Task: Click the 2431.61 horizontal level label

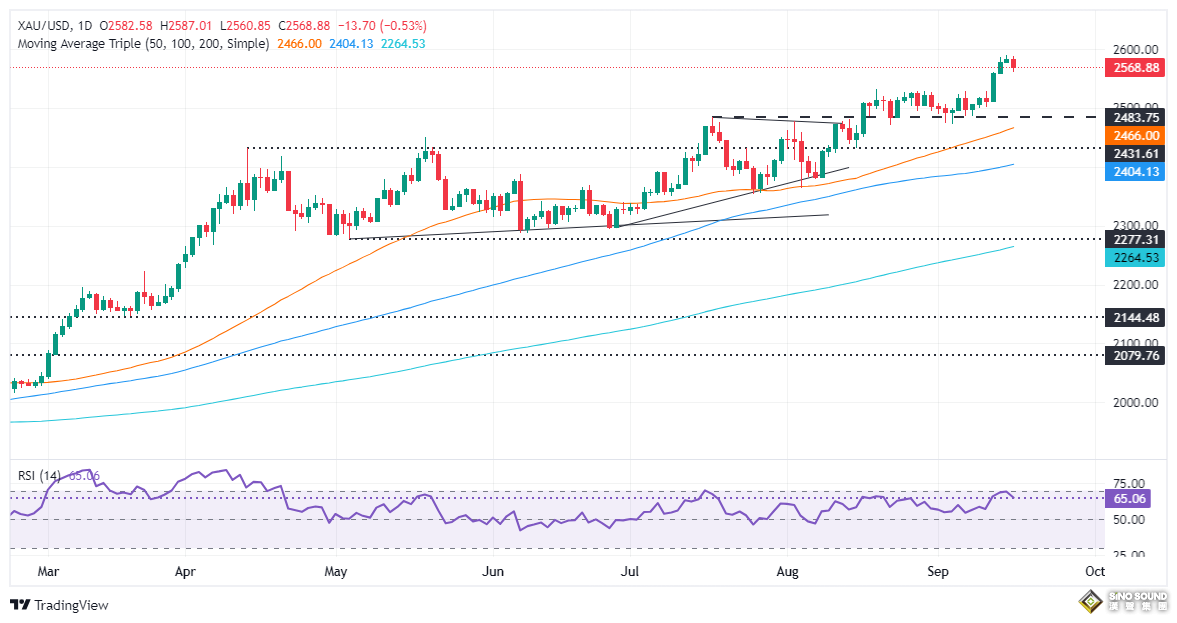Action: 1135,154
